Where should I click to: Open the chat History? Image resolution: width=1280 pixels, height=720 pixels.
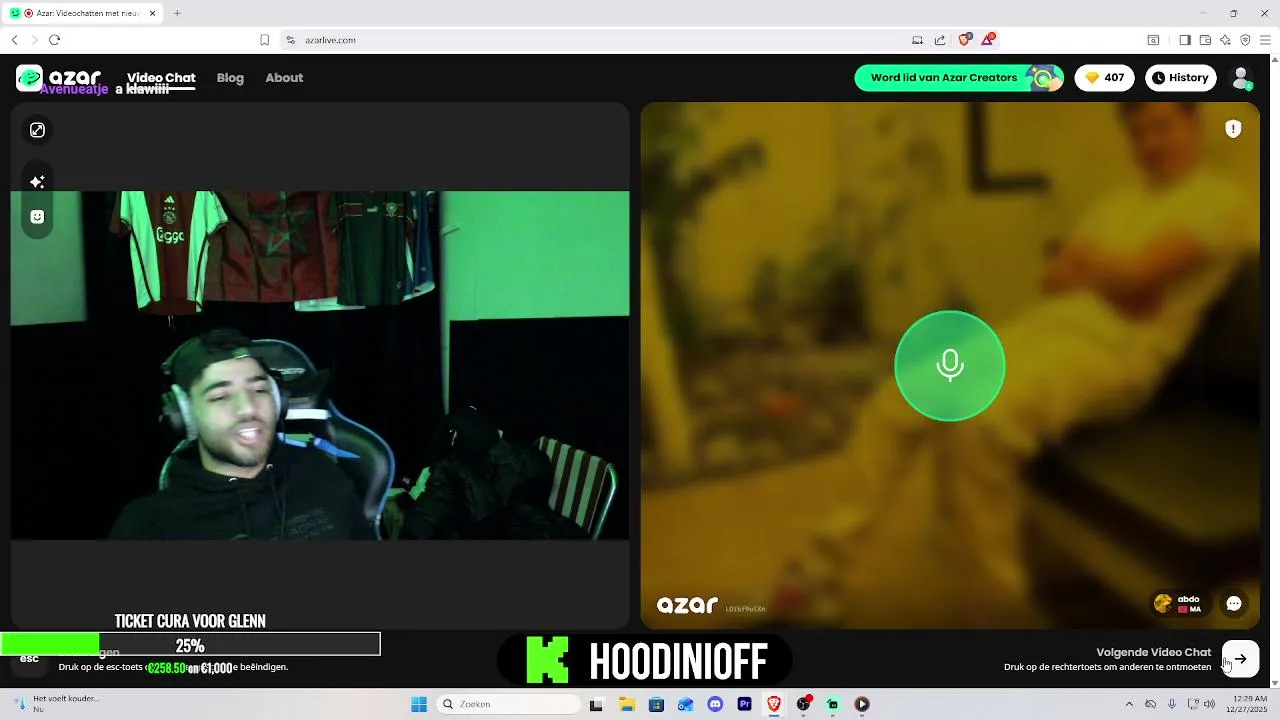pyautogui.click(x=1180, y=77)
